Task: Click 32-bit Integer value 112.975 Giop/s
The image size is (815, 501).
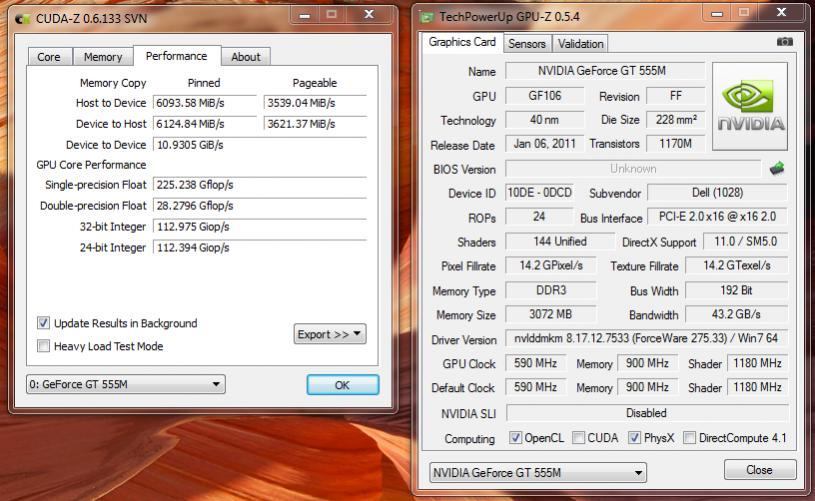Action: (x=260, y=227)
